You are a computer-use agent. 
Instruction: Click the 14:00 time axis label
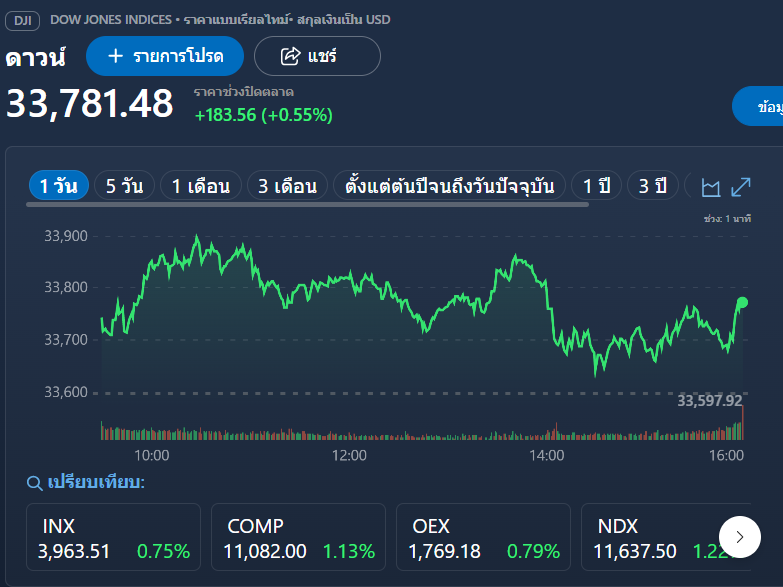[x=547, y=455]
